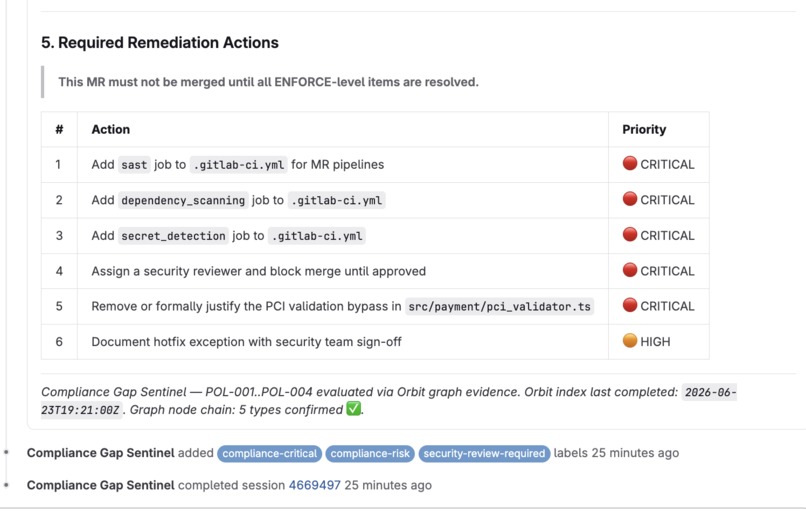Open session link 4669497
Screen dimensions: 806x511
[x=315, y=485]
